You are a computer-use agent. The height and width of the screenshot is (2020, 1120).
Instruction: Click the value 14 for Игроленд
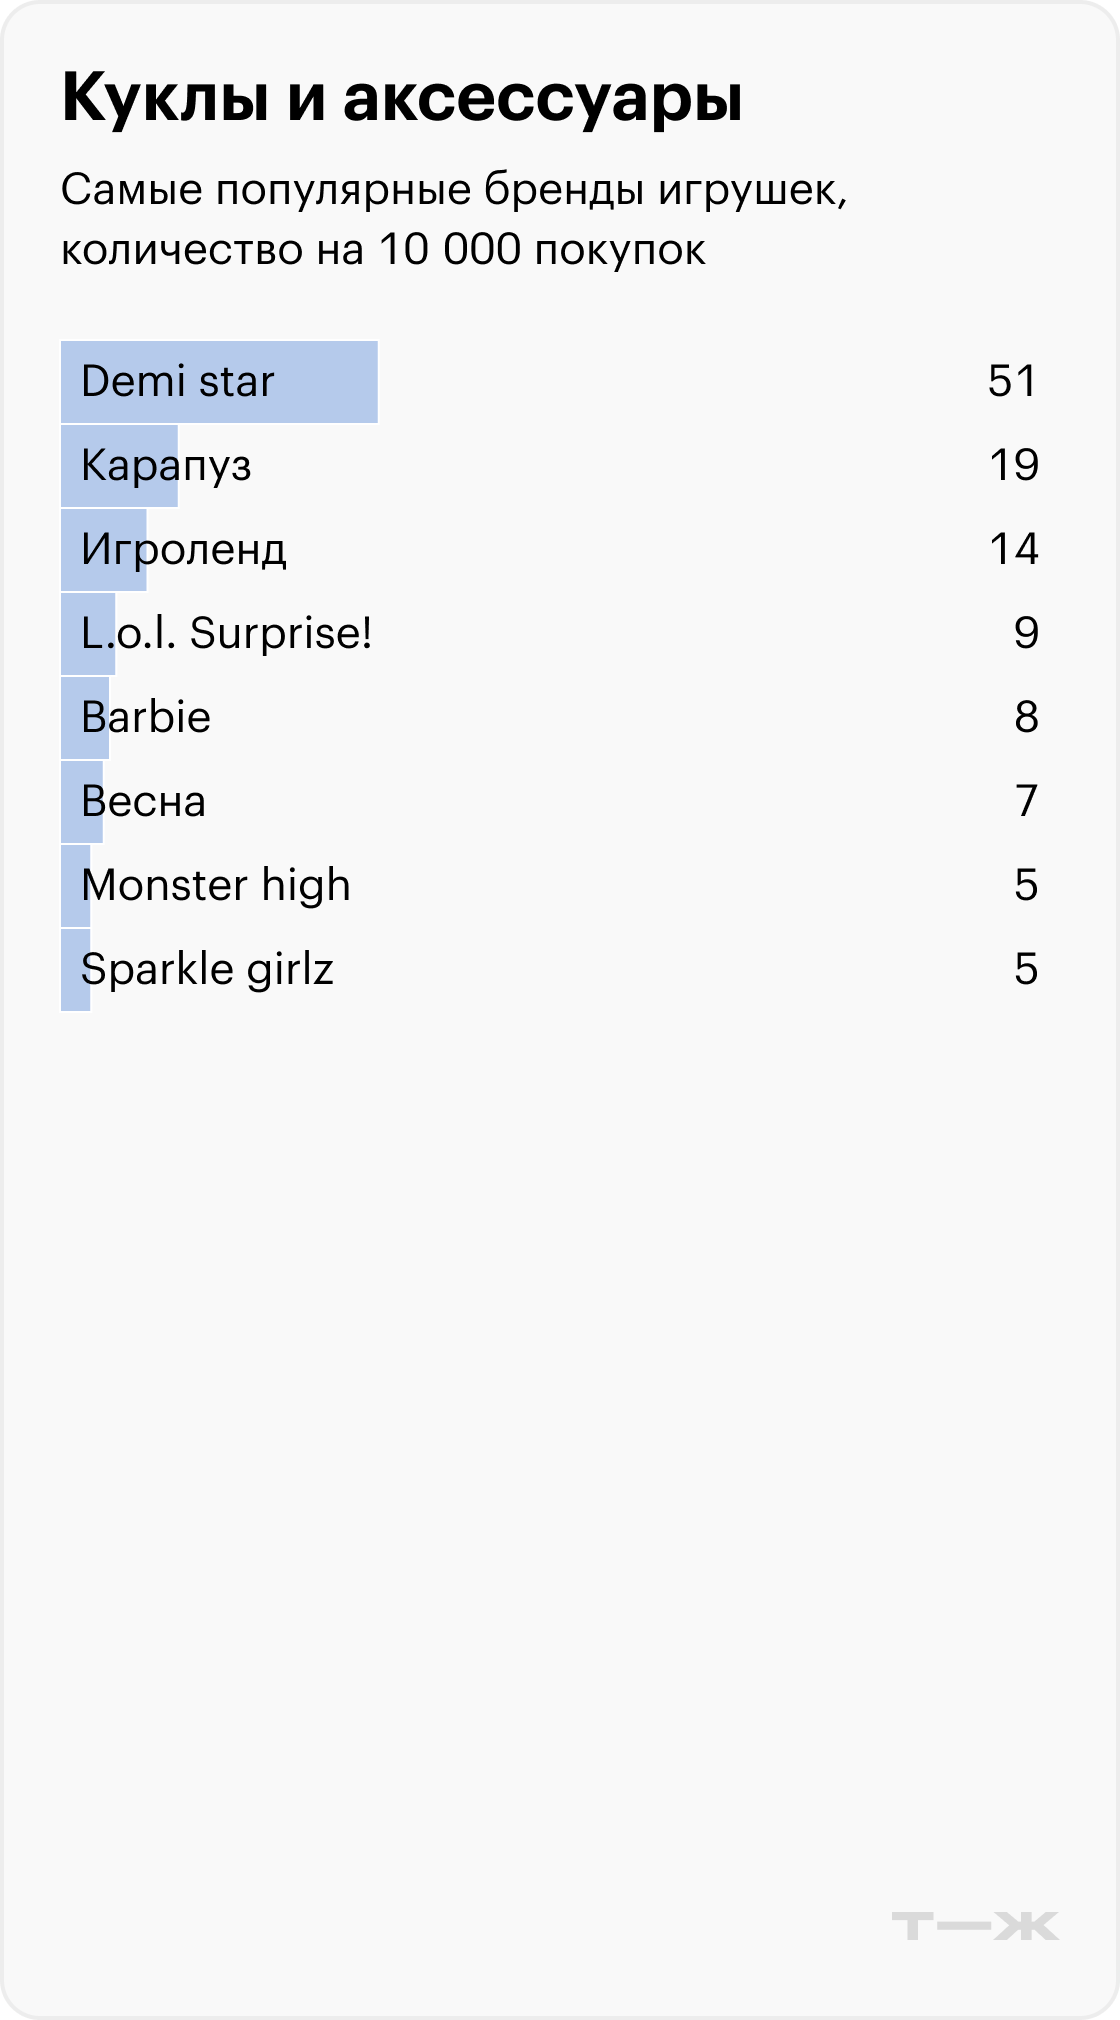coord(1013,550)
